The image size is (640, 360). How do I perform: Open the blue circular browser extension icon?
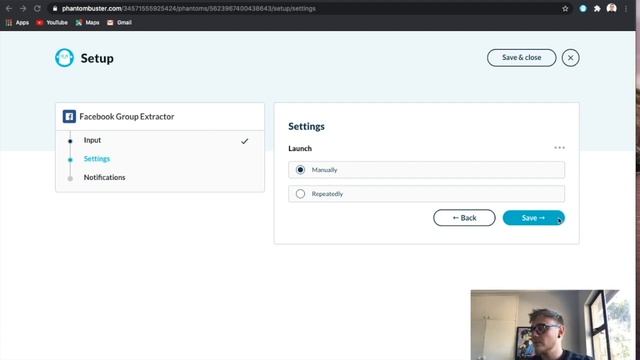pos(583,8)
